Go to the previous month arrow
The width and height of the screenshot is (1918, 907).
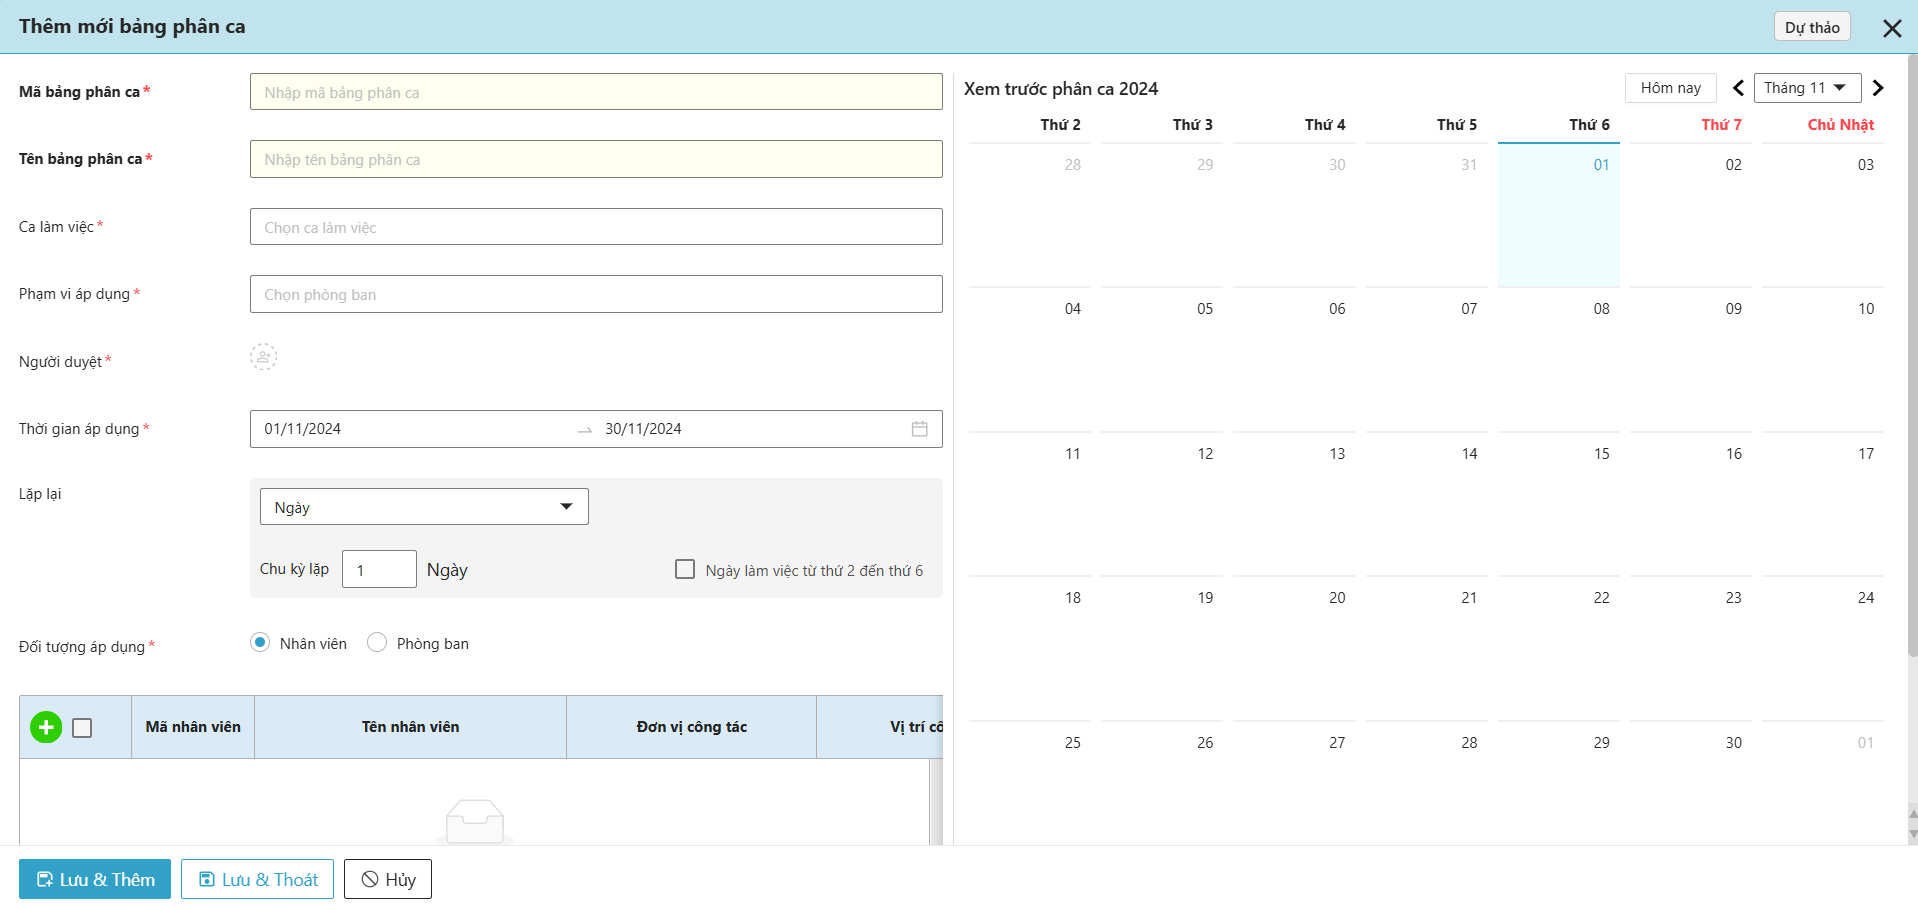[x=1738, y=88]
